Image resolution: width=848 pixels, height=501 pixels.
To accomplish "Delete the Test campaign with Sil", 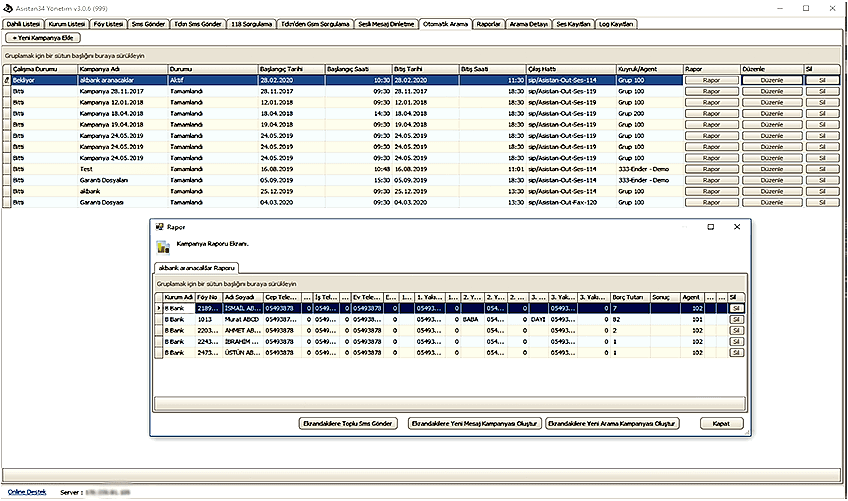I will coord(822,168).
